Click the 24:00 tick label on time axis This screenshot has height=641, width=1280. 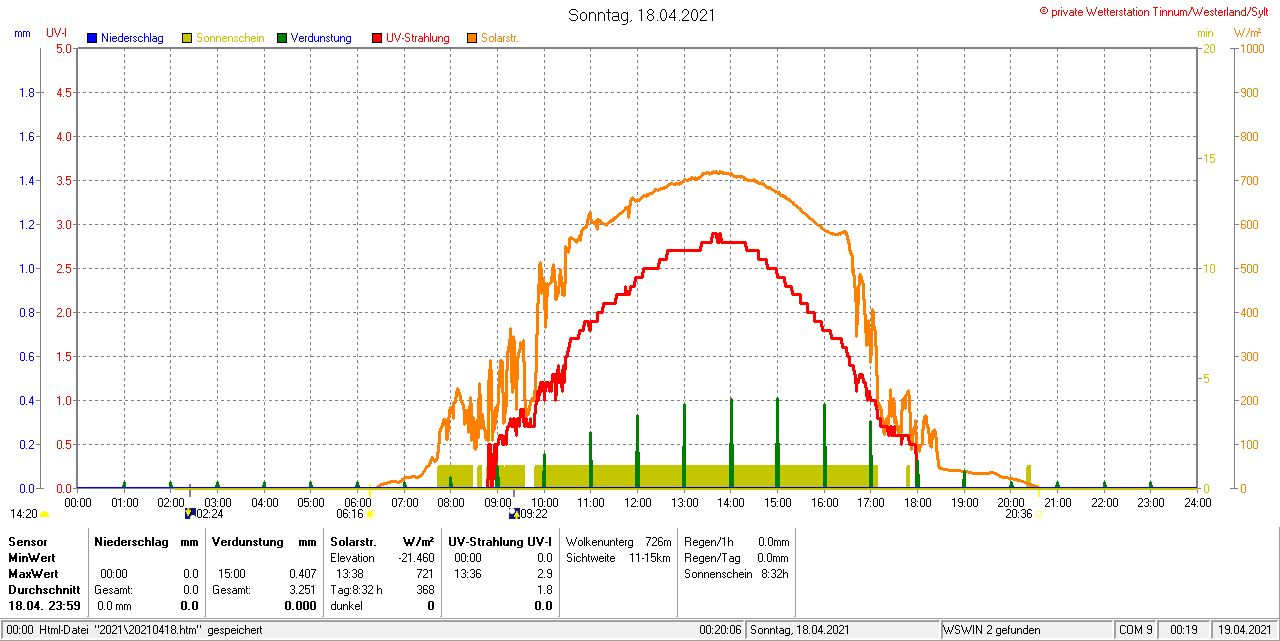click(x=1197, y=502)
